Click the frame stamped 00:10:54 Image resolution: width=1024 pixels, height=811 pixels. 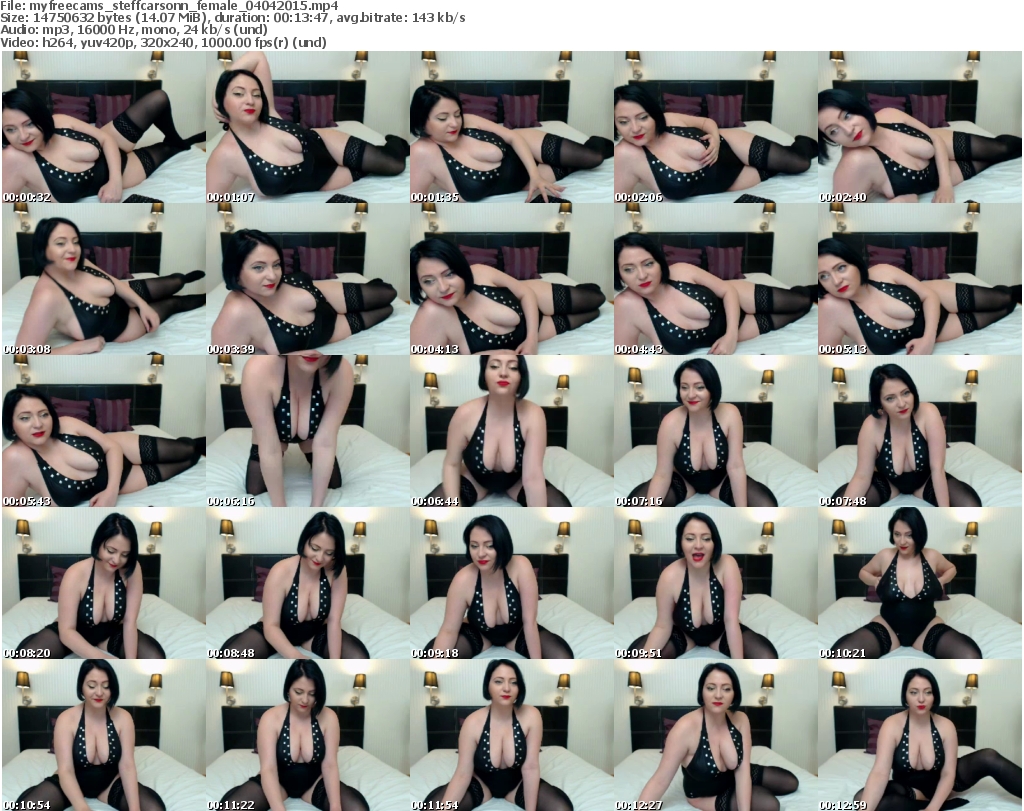click(104, 735)
